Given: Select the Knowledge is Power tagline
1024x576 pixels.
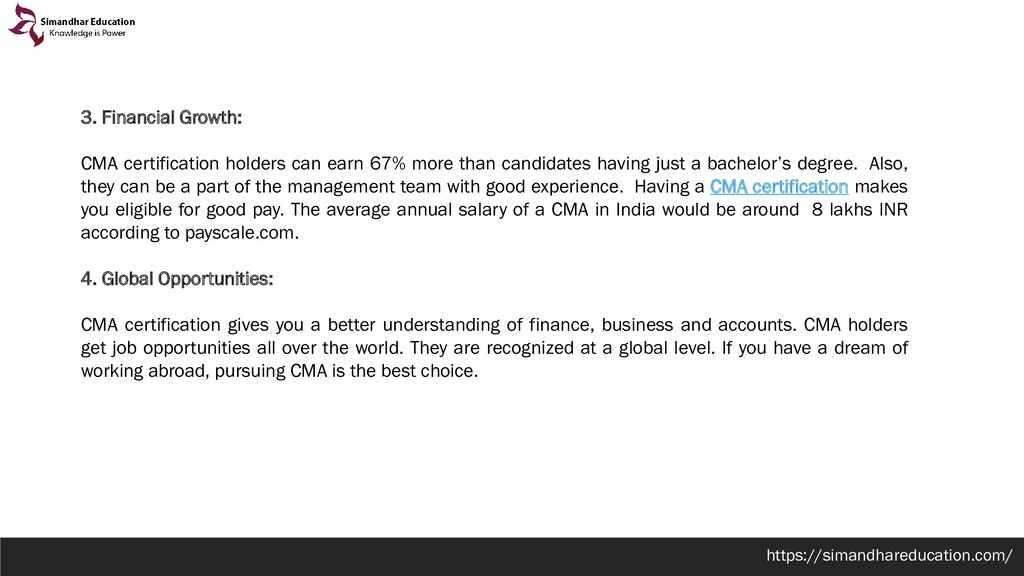Looking at the screenshot, I should (x=88, y=33).
